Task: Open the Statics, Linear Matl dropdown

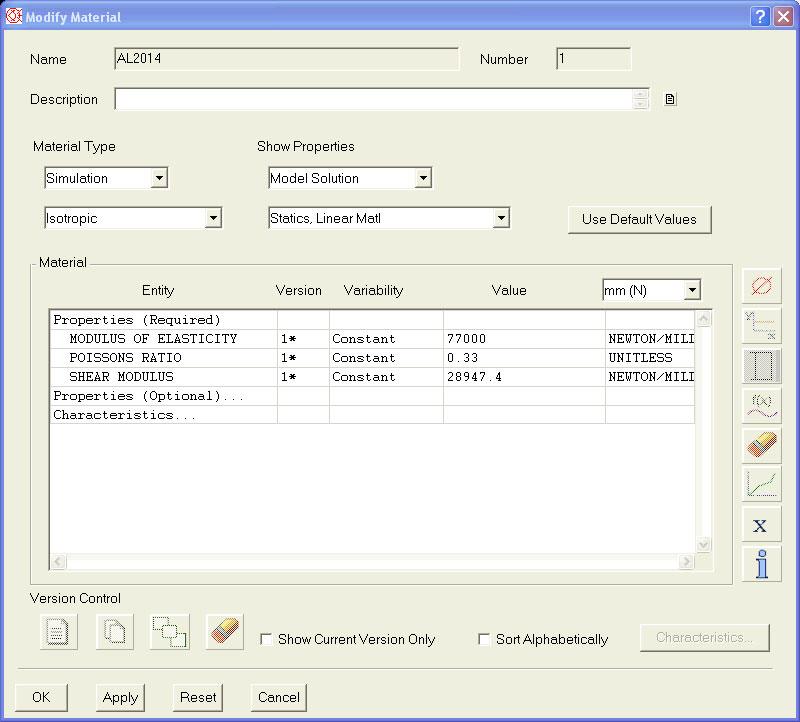Action: coord(502,218)
